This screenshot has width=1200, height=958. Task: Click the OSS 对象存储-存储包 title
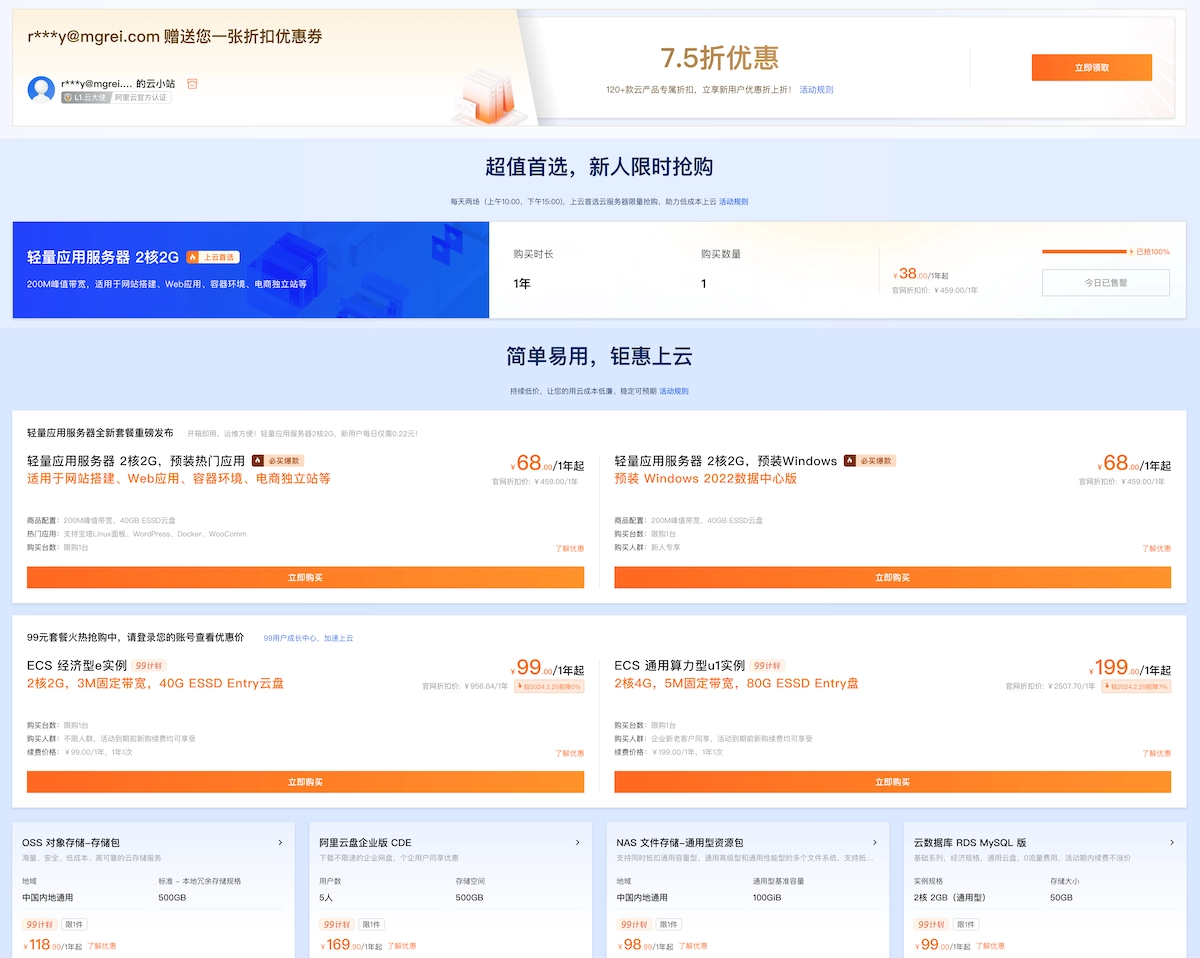point(71,843)
